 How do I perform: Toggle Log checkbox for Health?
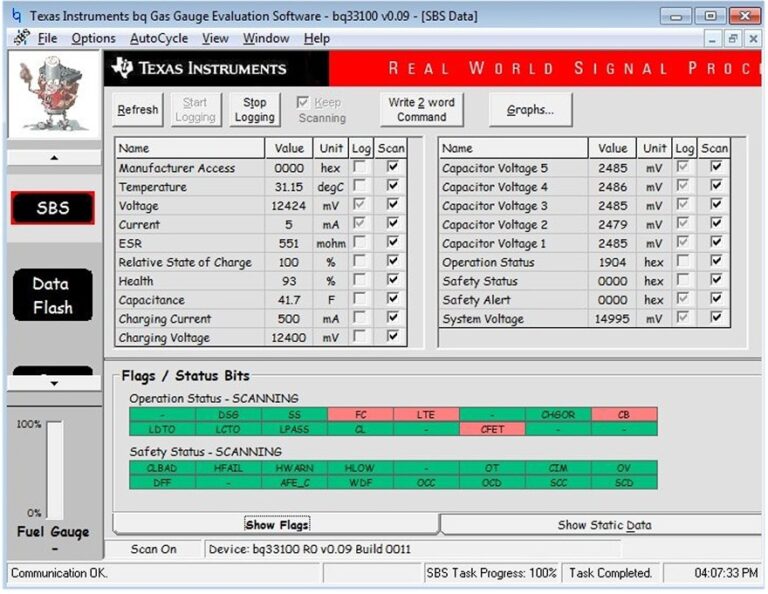[360, 280]
